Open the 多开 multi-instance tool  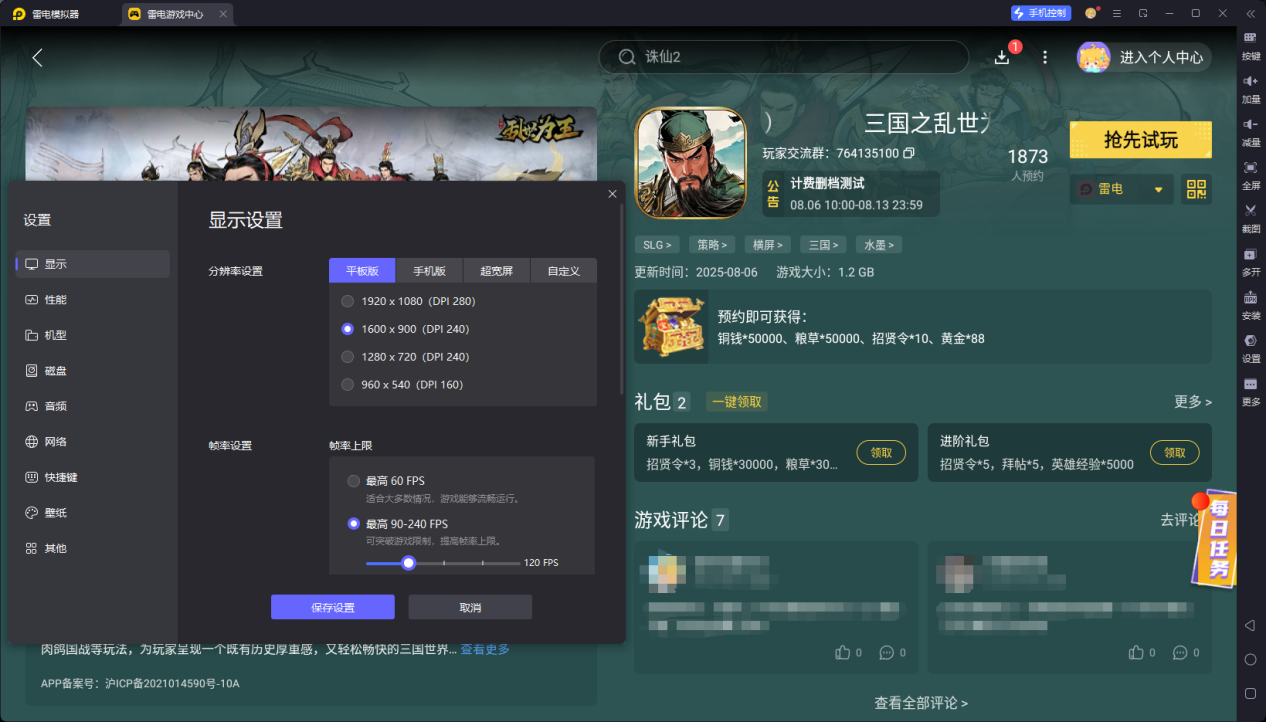[x=1250, y=260]
